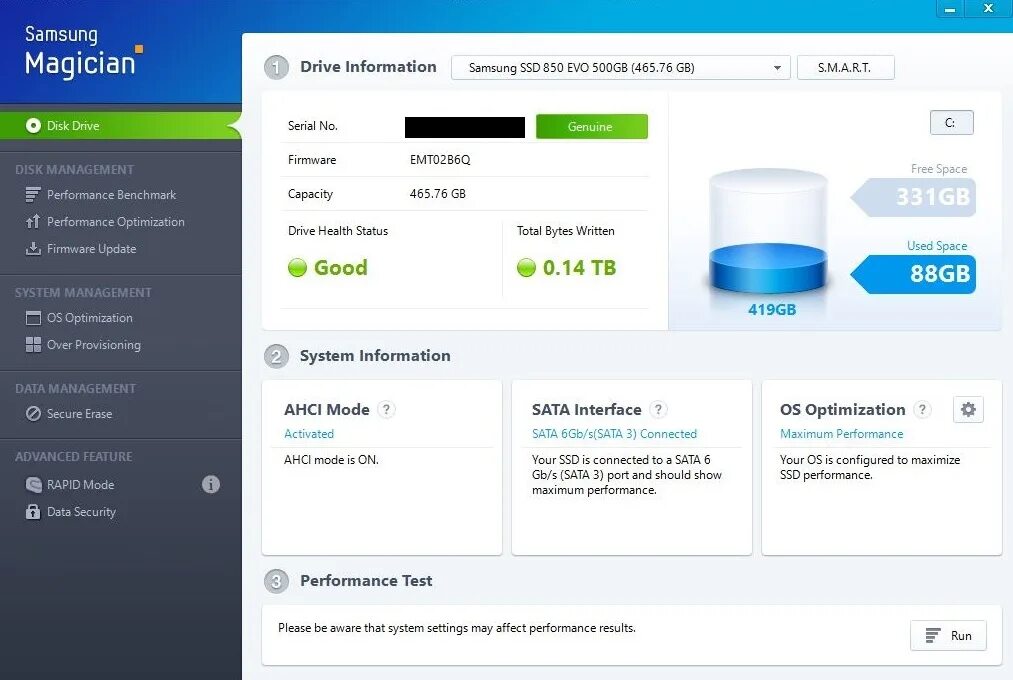Click the OS Optimization help icon
Viewport: 1013px width, 680px height.
pyautogui.click(x=923, y=409)
